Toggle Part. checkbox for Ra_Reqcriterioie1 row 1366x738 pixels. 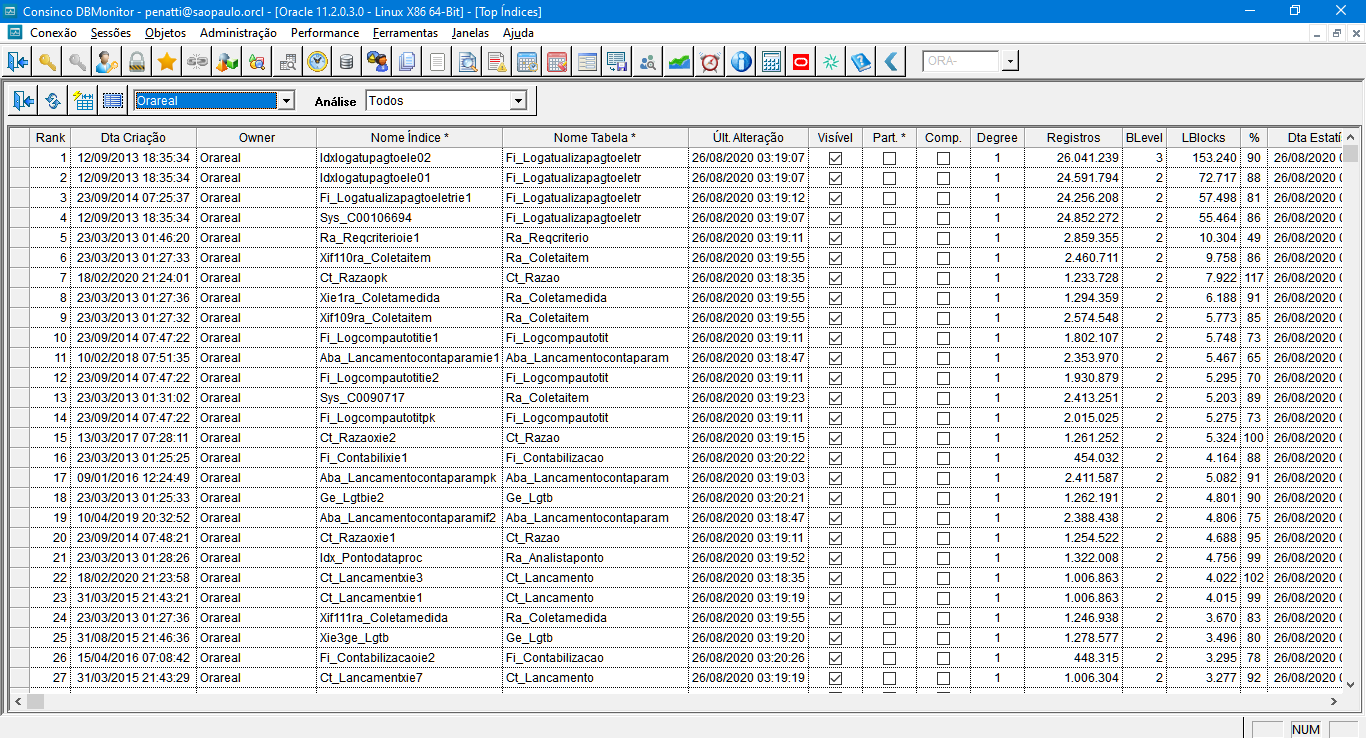[x=889, y=238]
